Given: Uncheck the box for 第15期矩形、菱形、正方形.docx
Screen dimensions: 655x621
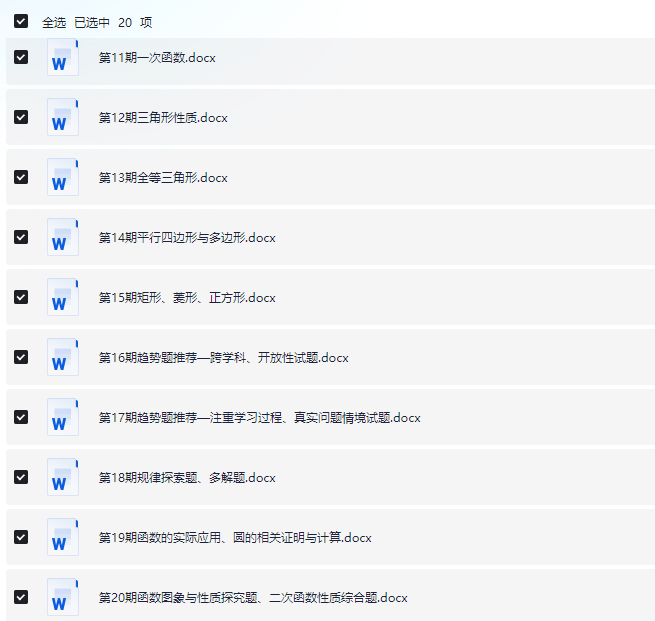Looking at the screenshot, I should (21, 297).
